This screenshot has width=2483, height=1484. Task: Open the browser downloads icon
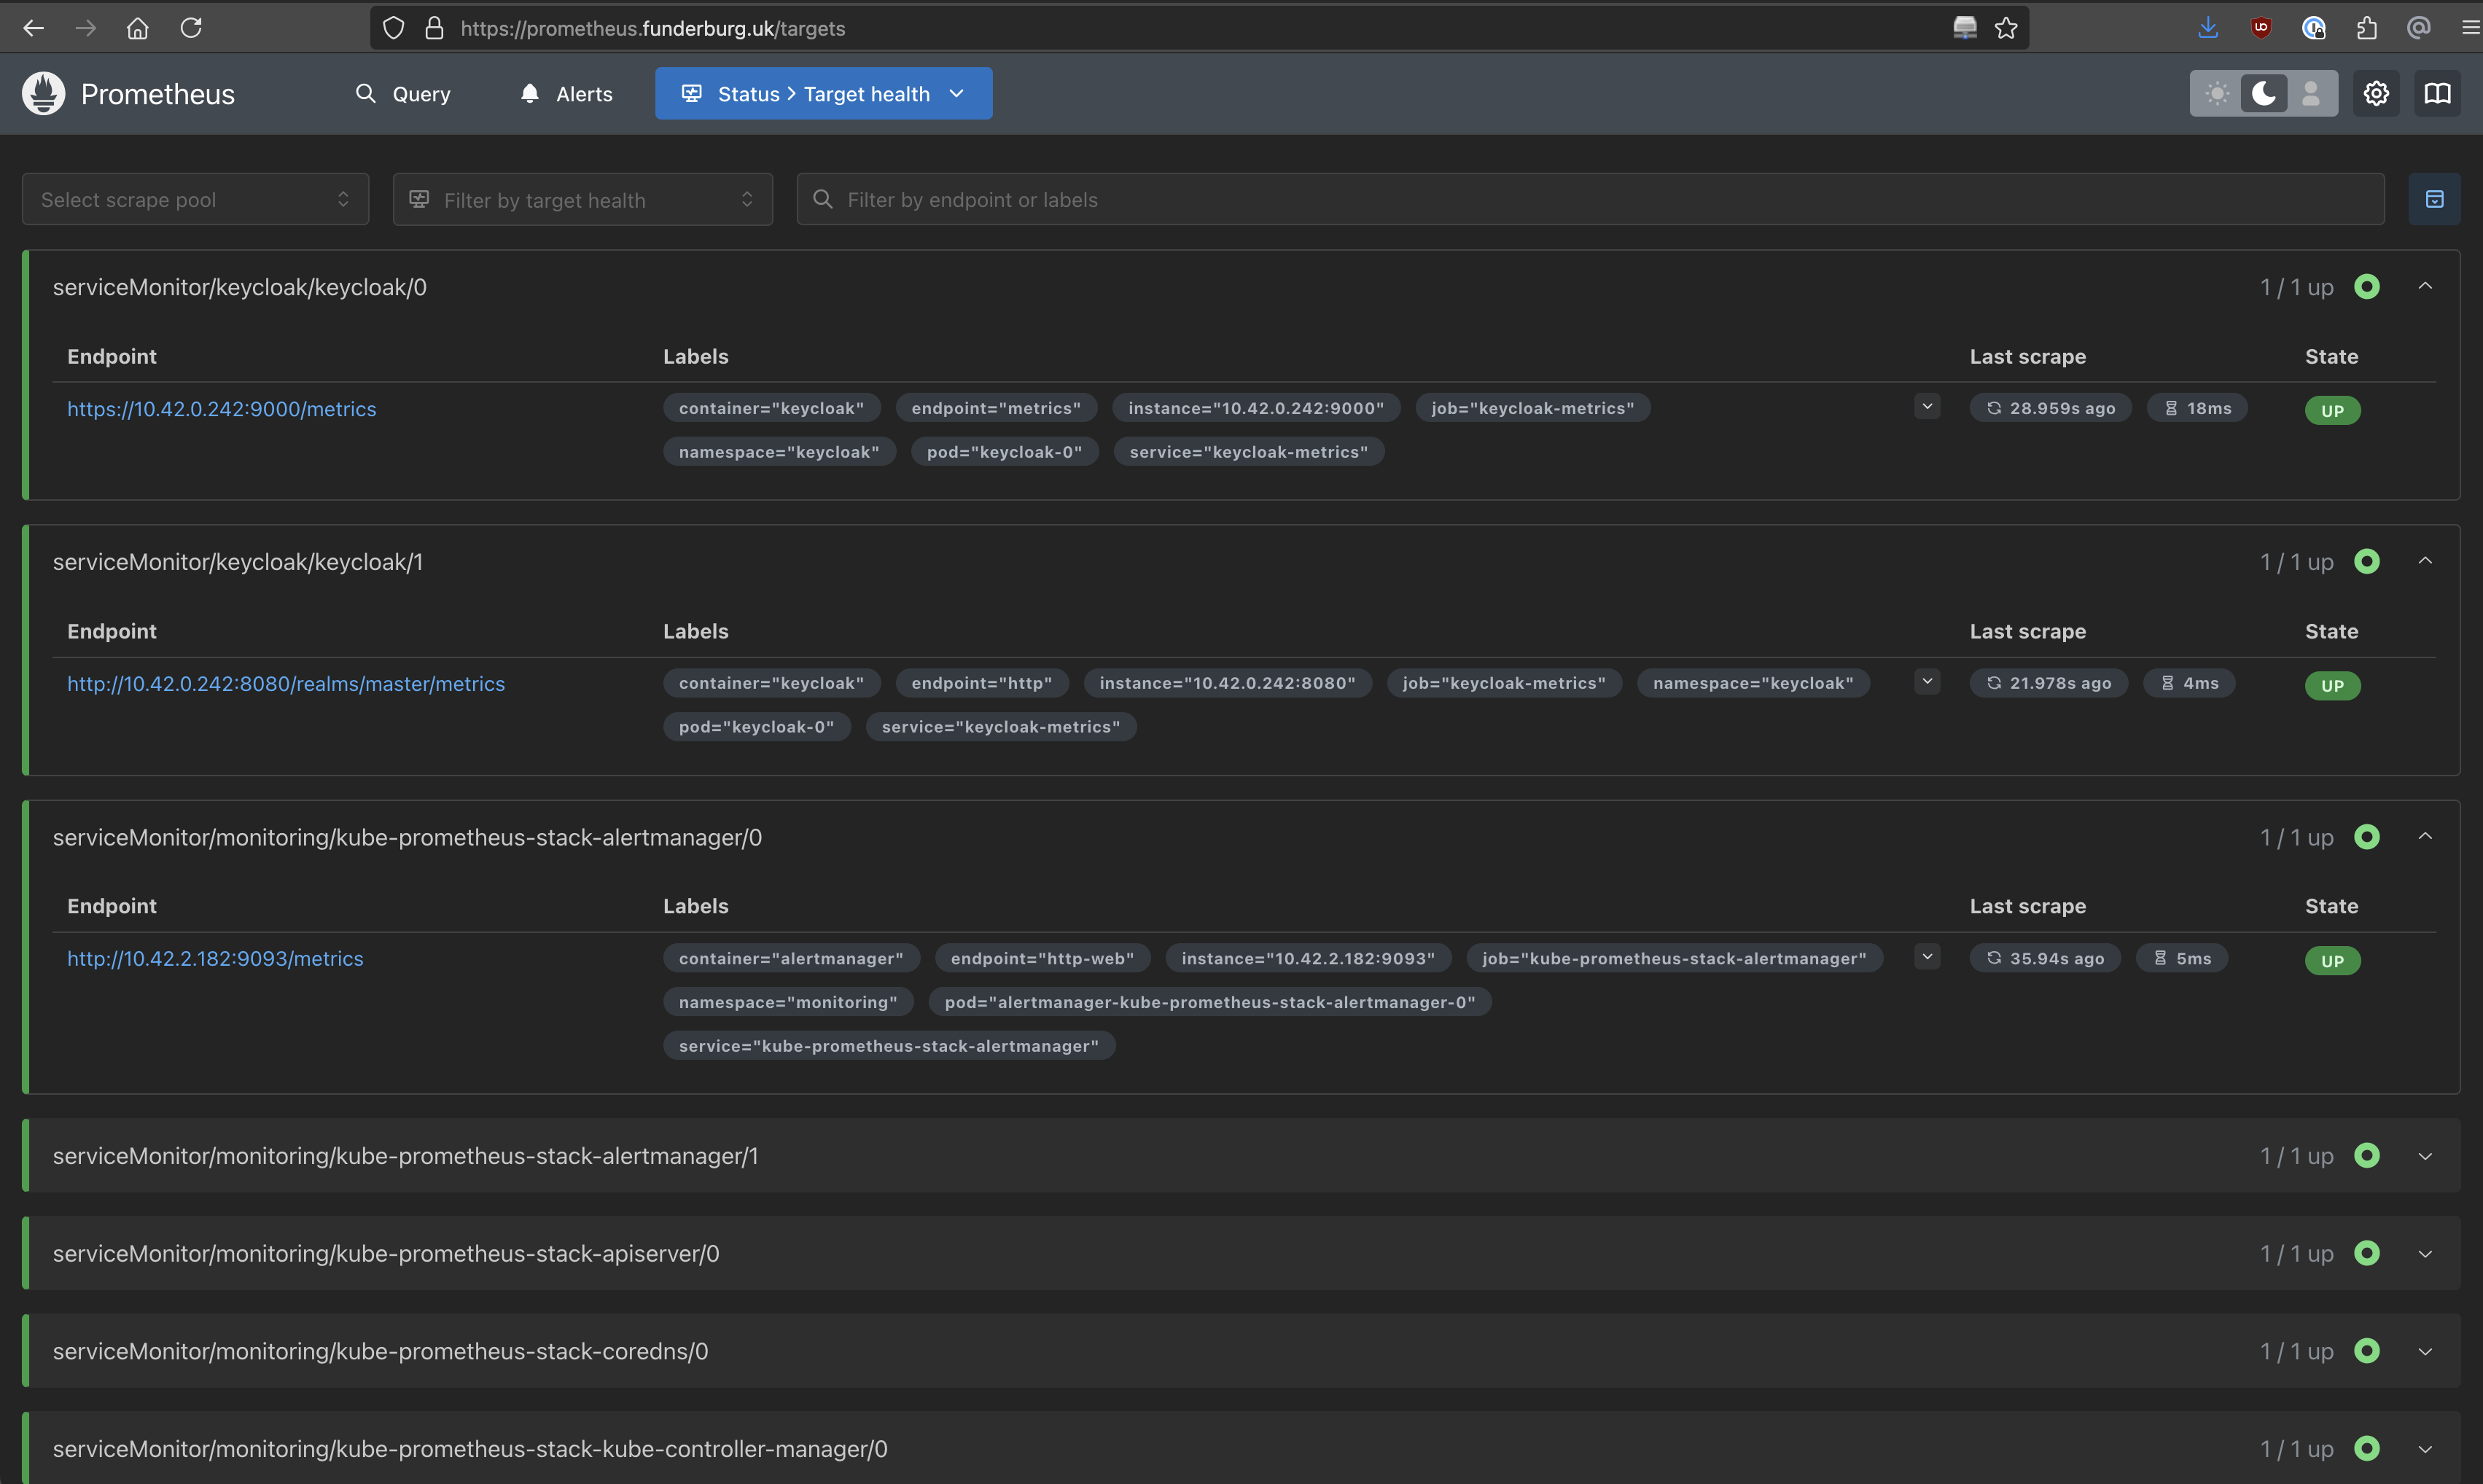(x=2208, y=28)
